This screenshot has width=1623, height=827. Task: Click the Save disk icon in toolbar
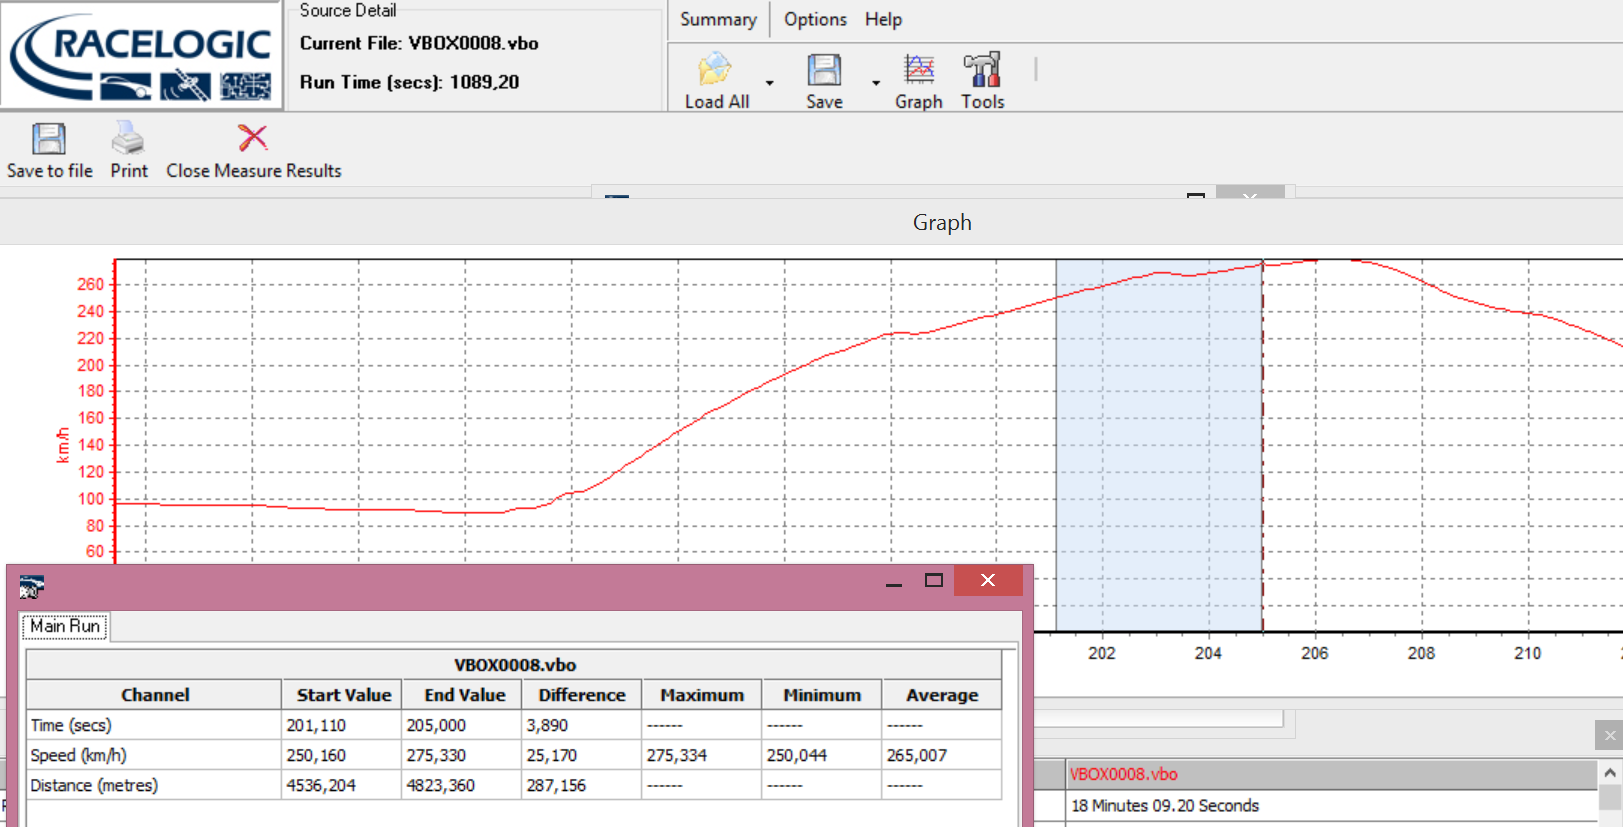coord(824,71)
